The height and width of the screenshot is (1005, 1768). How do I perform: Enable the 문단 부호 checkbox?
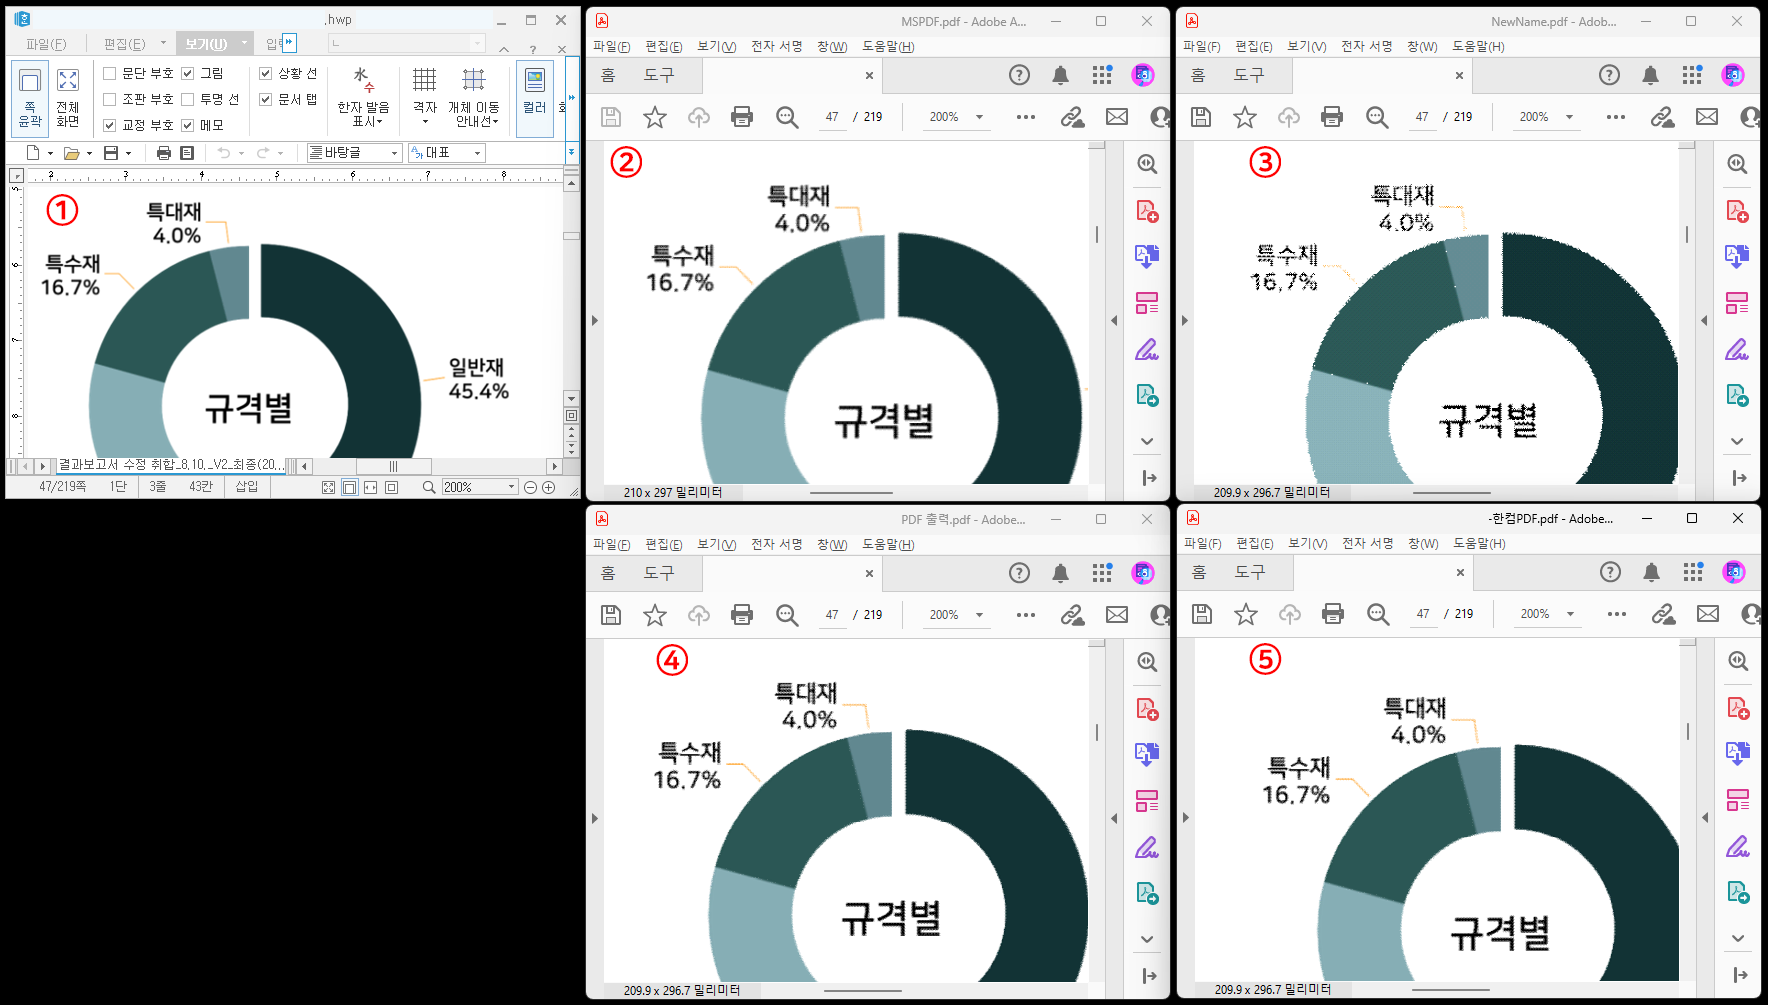(110, 73)
